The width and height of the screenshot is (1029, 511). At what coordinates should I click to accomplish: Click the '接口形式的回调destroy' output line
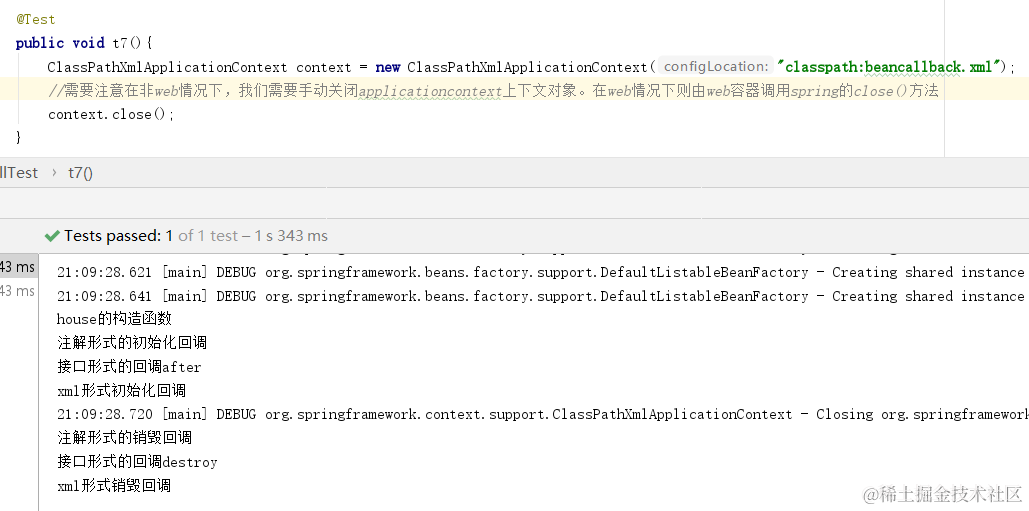(x=137, y=462)
